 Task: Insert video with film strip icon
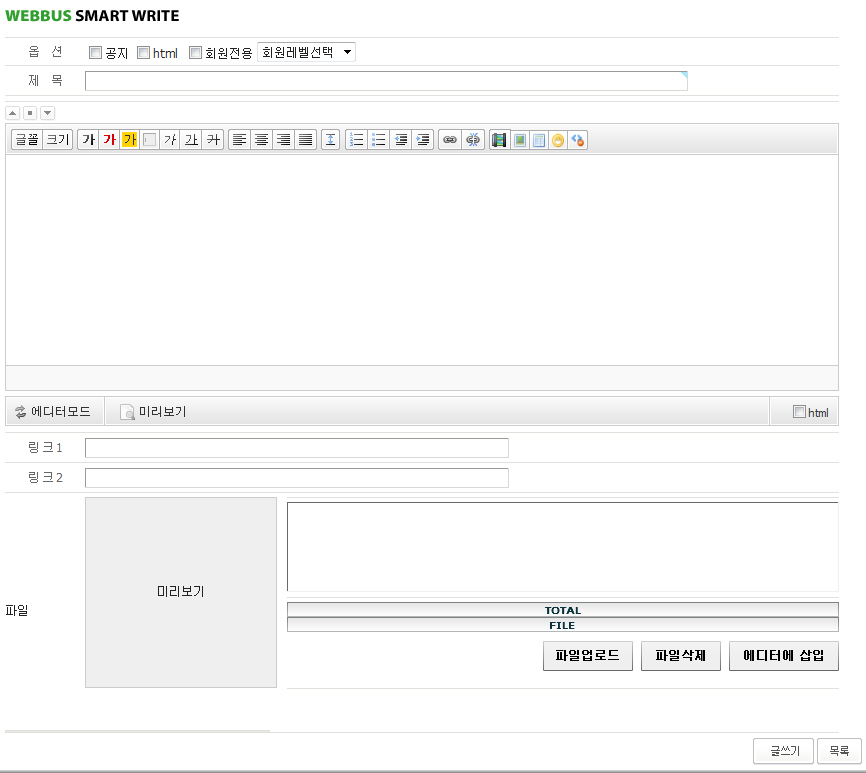click(x=499, y=140)
